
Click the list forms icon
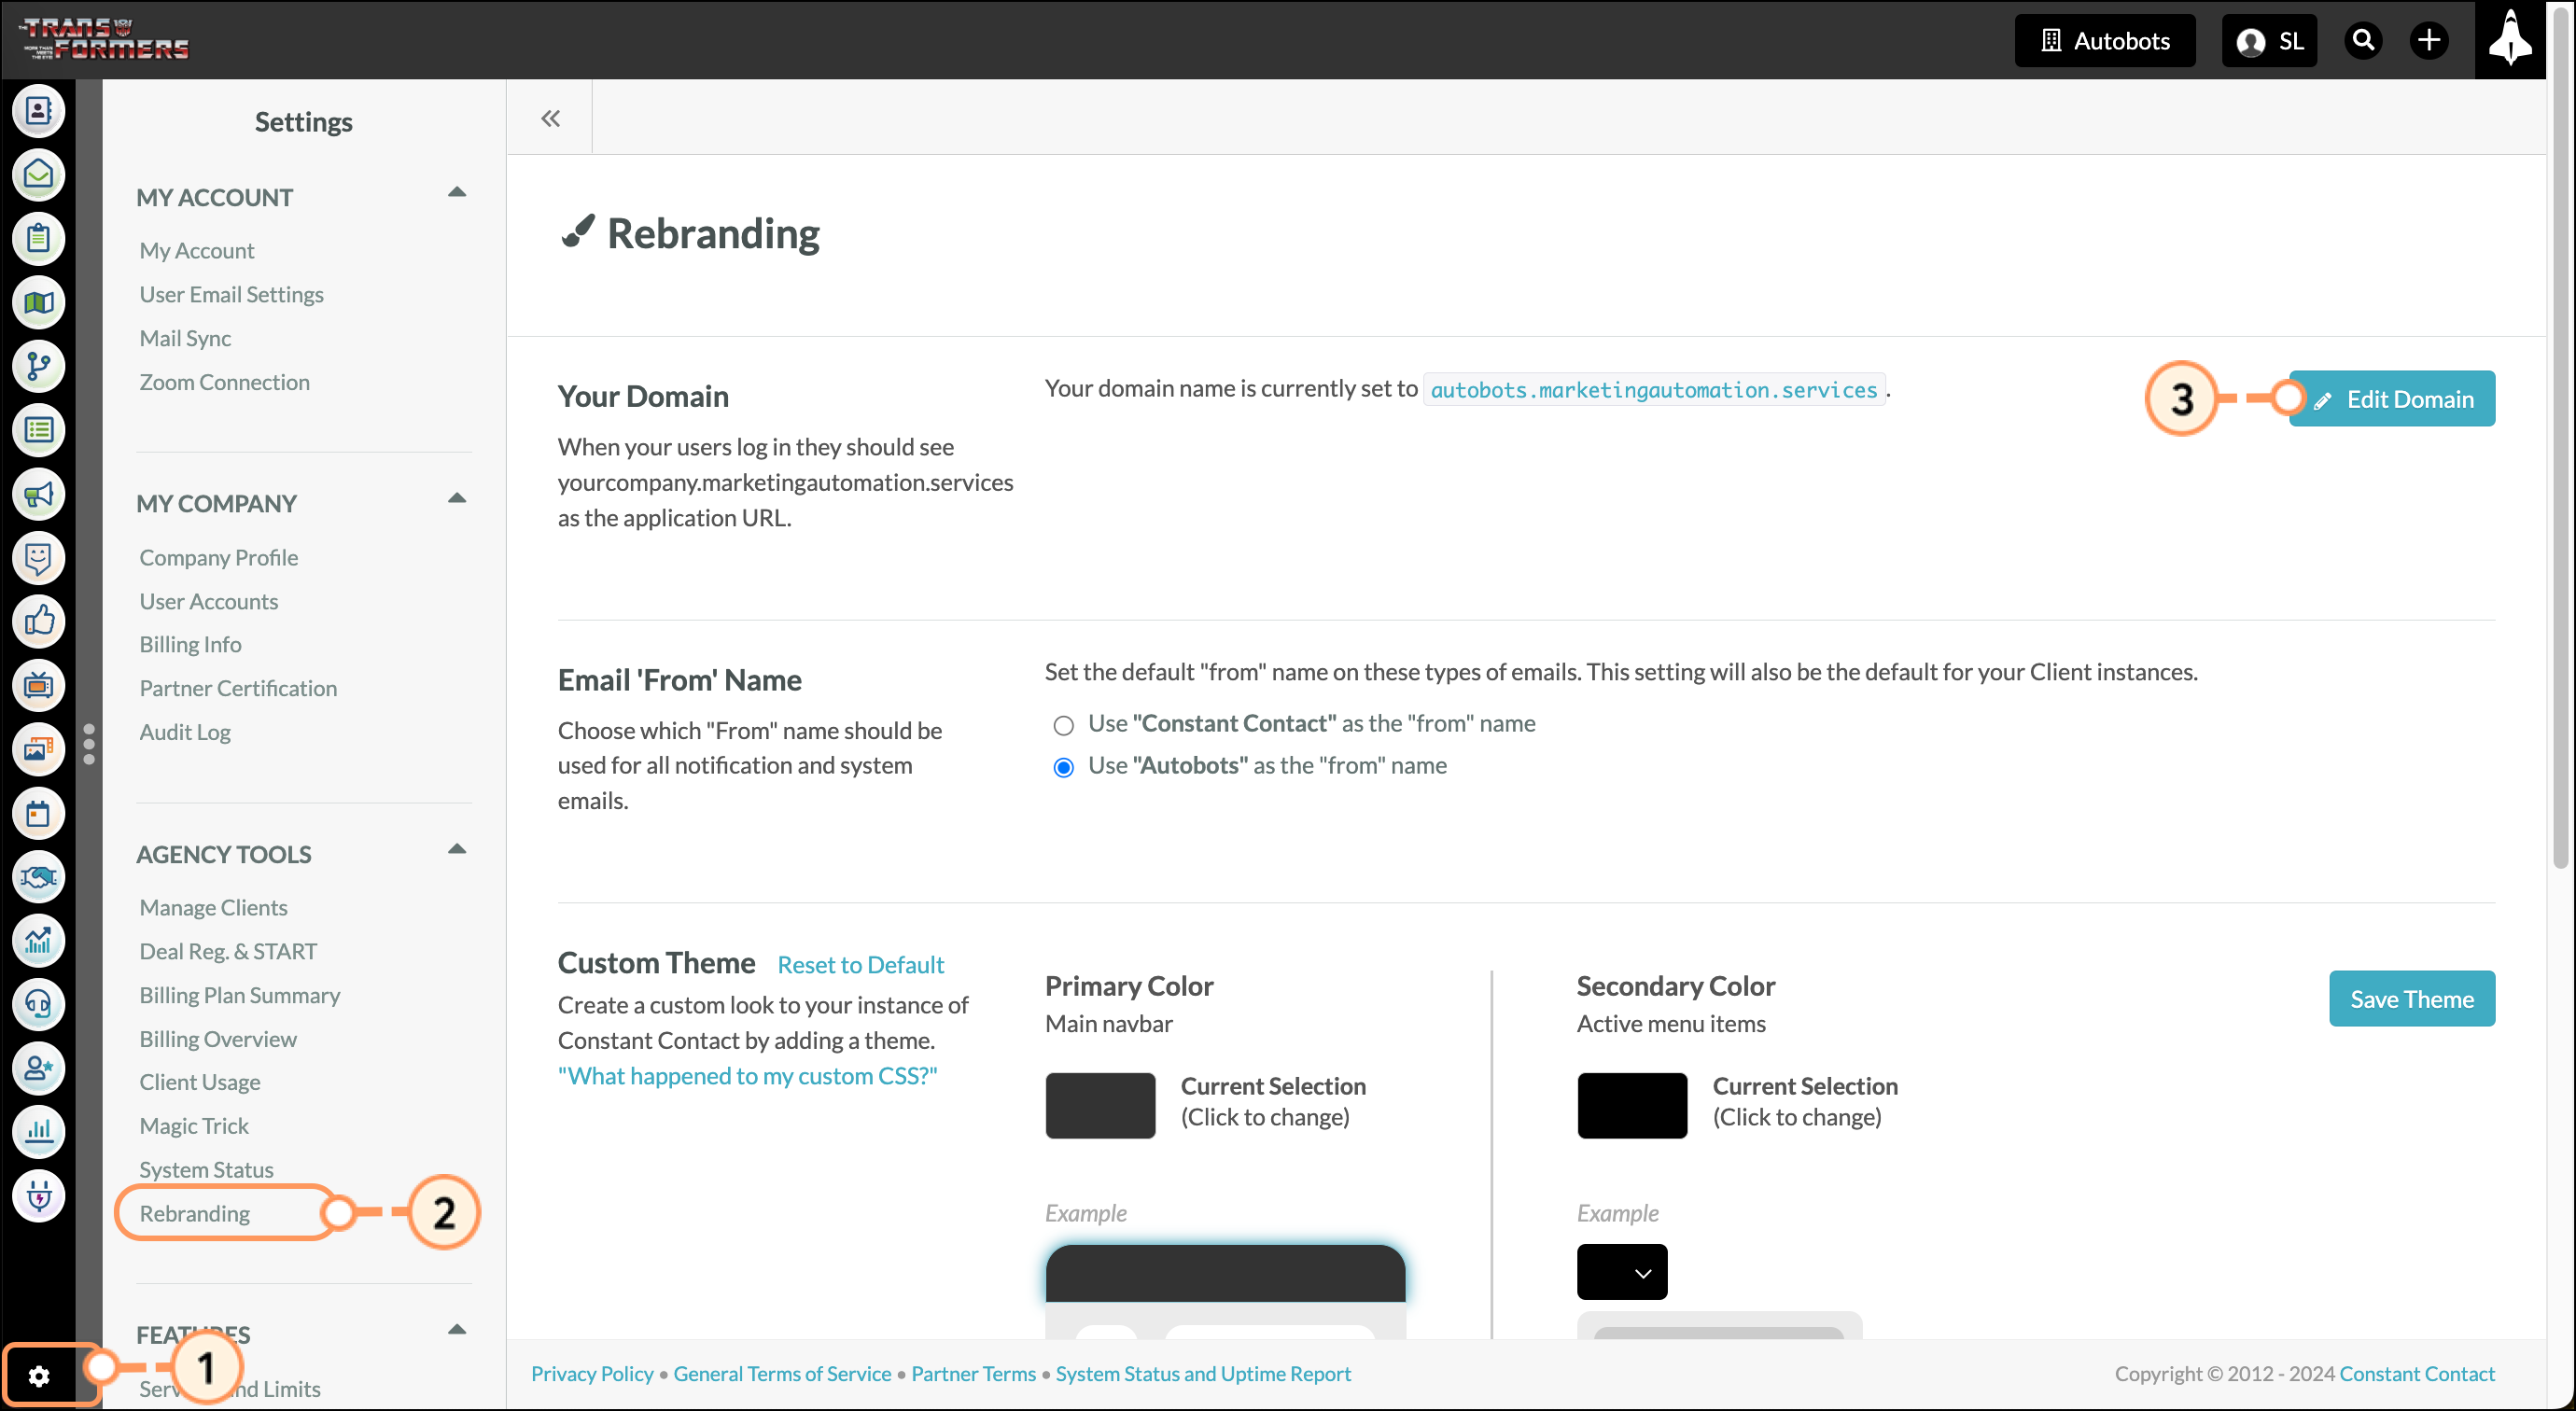pos(38,431)
